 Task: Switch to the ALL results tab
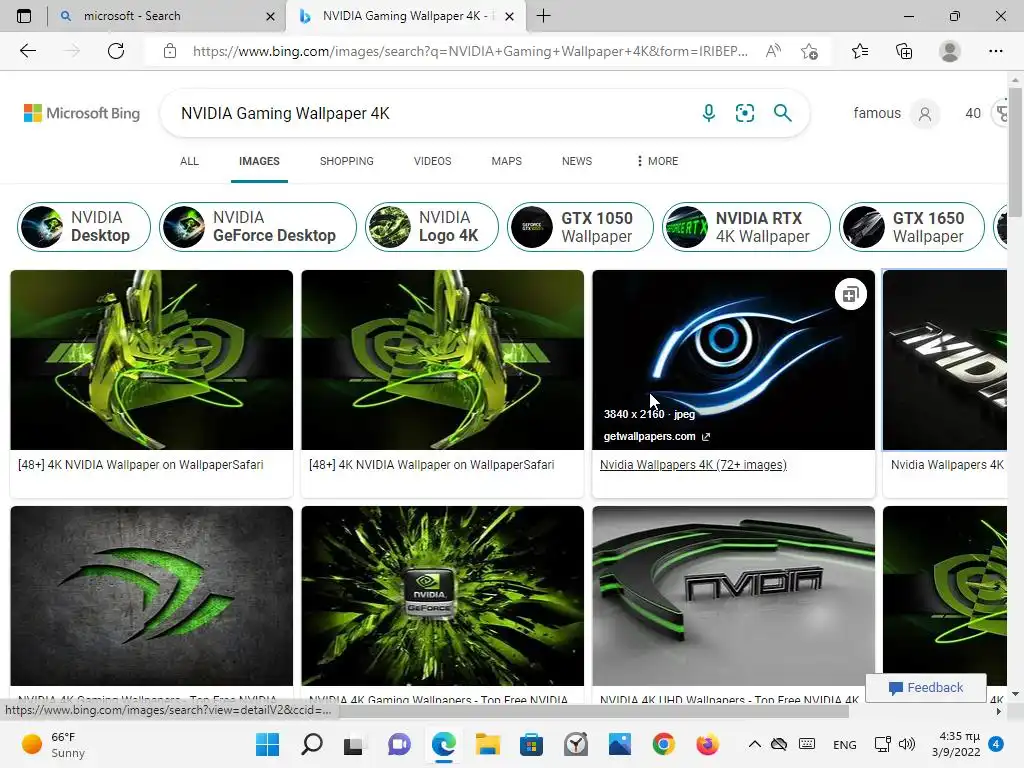pos(189,161)
